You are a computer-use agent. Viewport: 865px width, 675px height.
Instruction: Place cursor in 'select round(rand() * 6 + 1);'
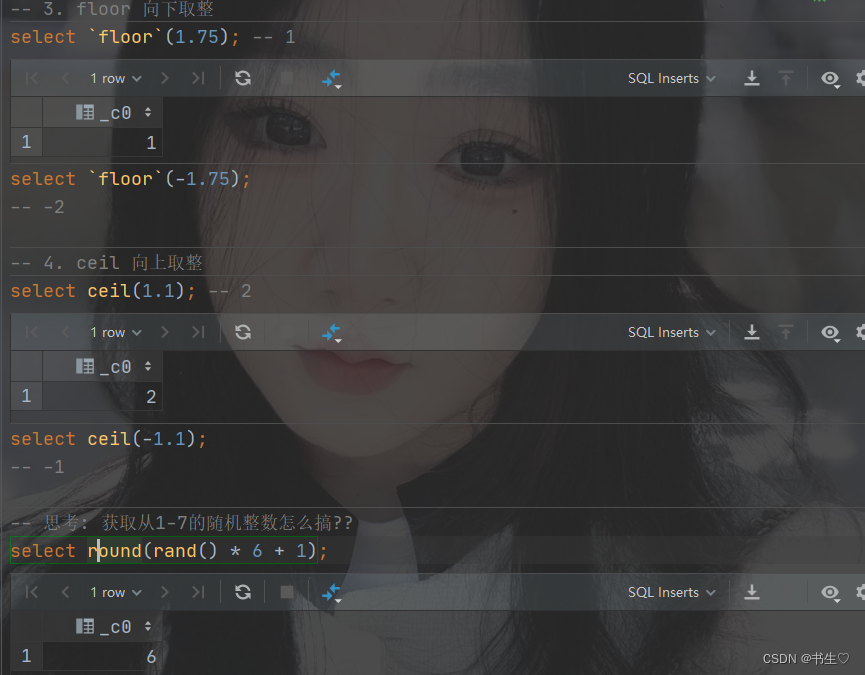point(169,550)
